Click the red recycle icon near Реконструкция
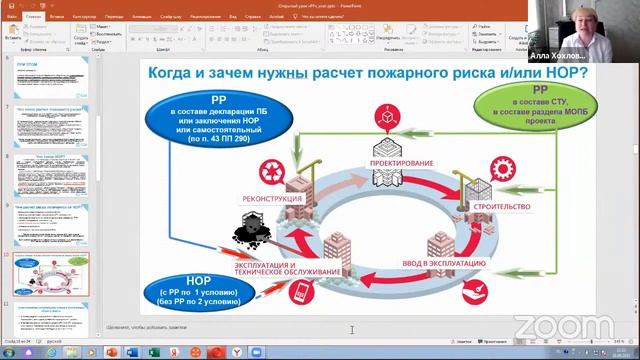 tap(271, 172)
